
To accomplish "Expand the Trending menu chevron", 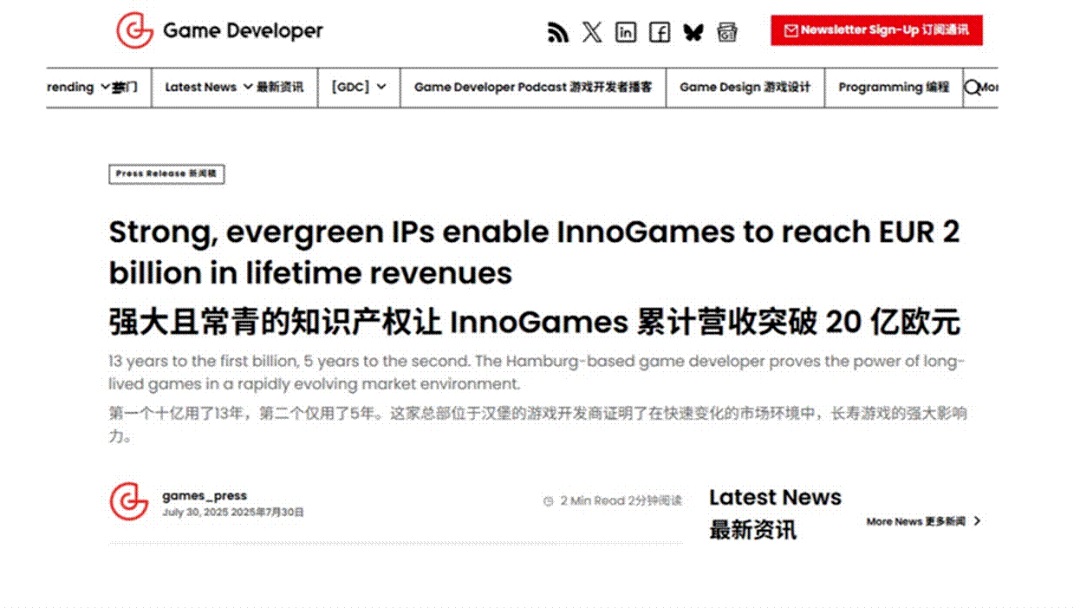I will click(x=105, y=87).
